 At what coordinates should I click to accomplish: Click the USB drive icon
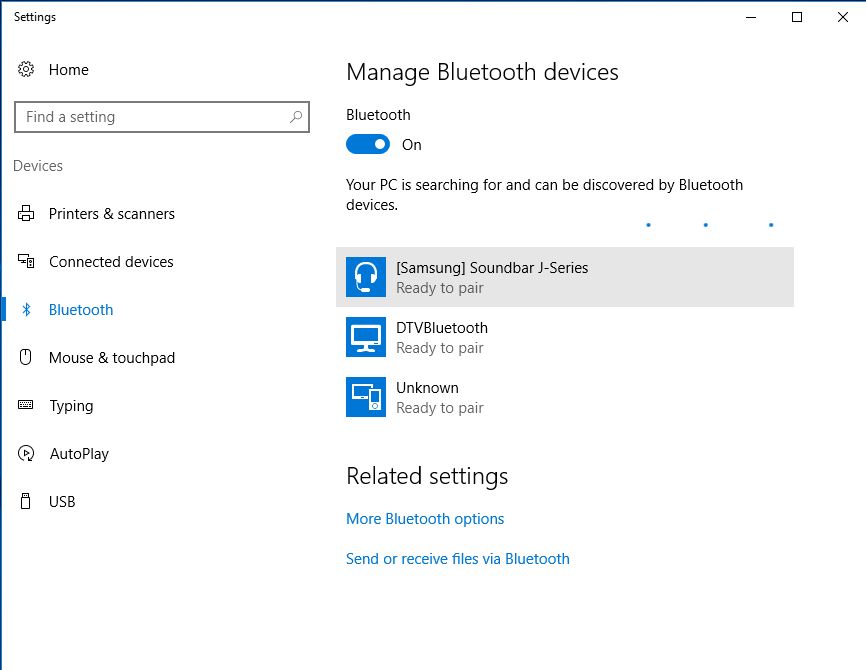pyautogui.click(x=26, y=502)
